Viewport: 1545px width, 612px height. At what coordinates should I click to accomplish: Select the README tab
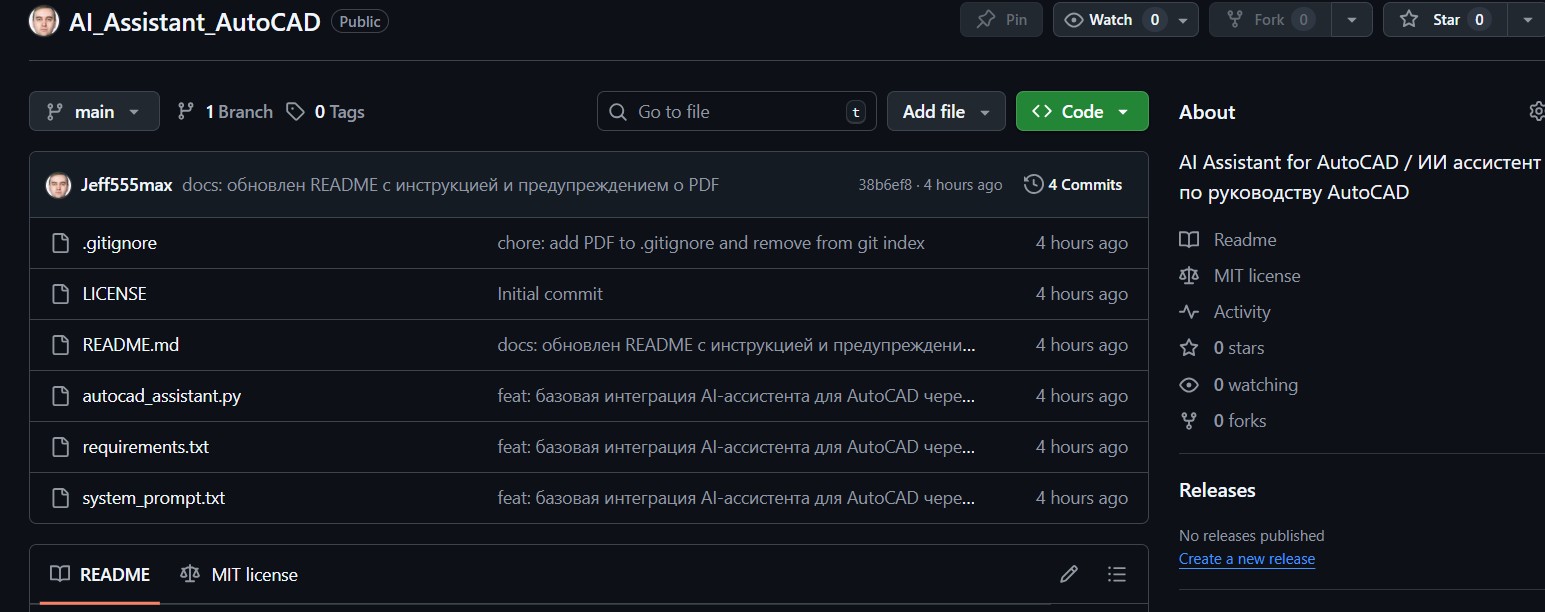coord(101,575)
